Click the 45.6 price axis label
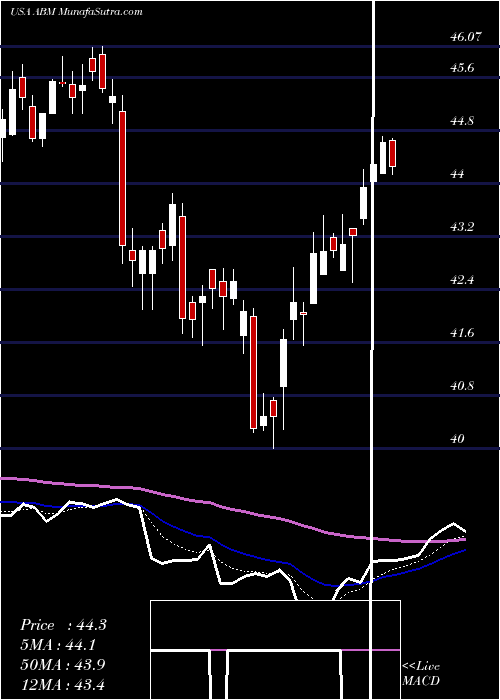500x700 pixels. pyautogui.click(x=462, y=68)
